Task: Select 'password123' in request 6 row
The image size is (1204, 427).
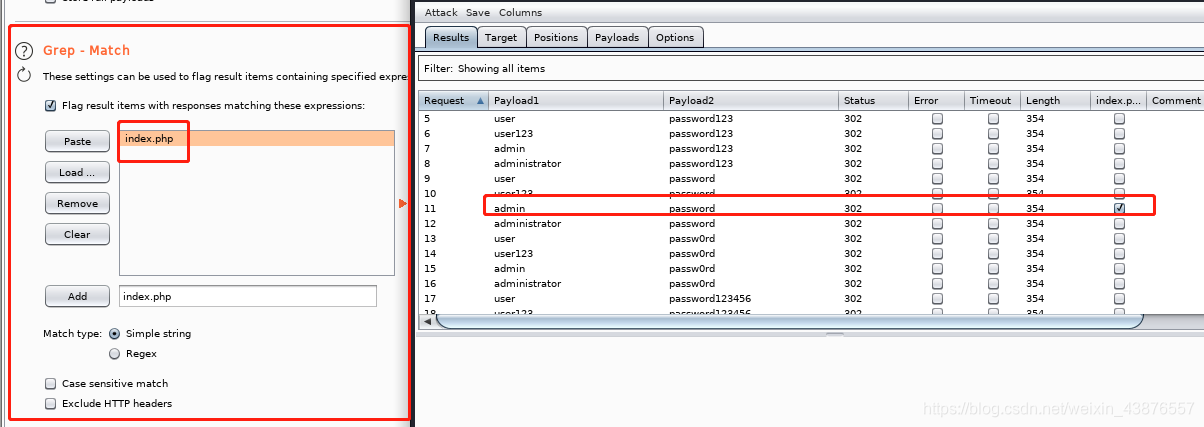Action: click(700, 133)
